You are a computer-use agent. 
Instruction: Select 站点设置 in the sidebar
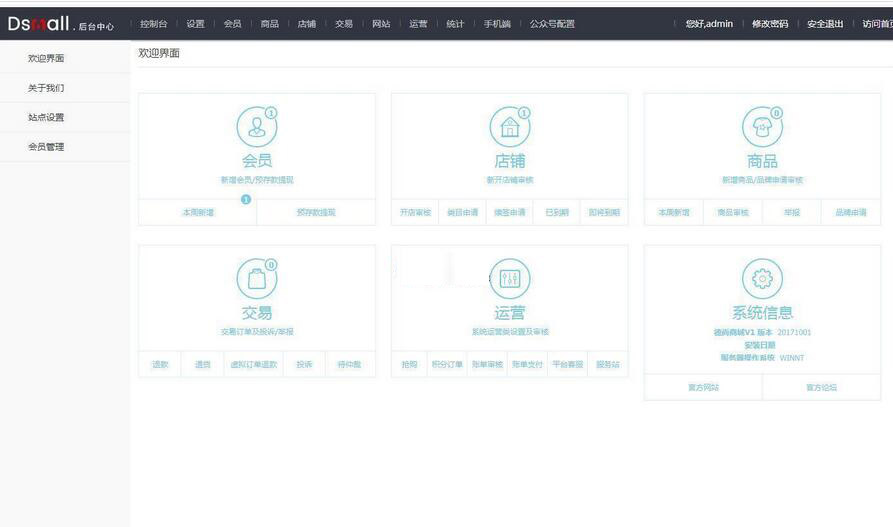pos(46,117)
